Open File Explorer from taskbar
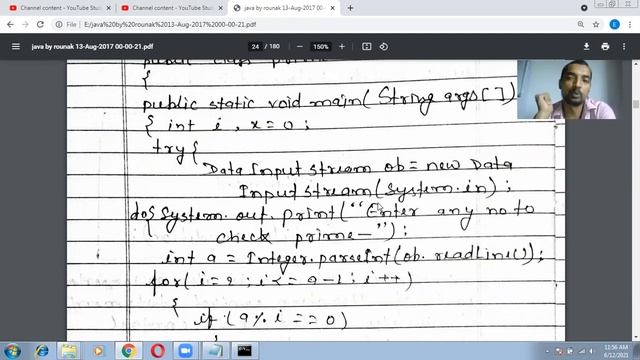Image resolution: width=640 pixels, height=360 pixels. tap(69, 351)
